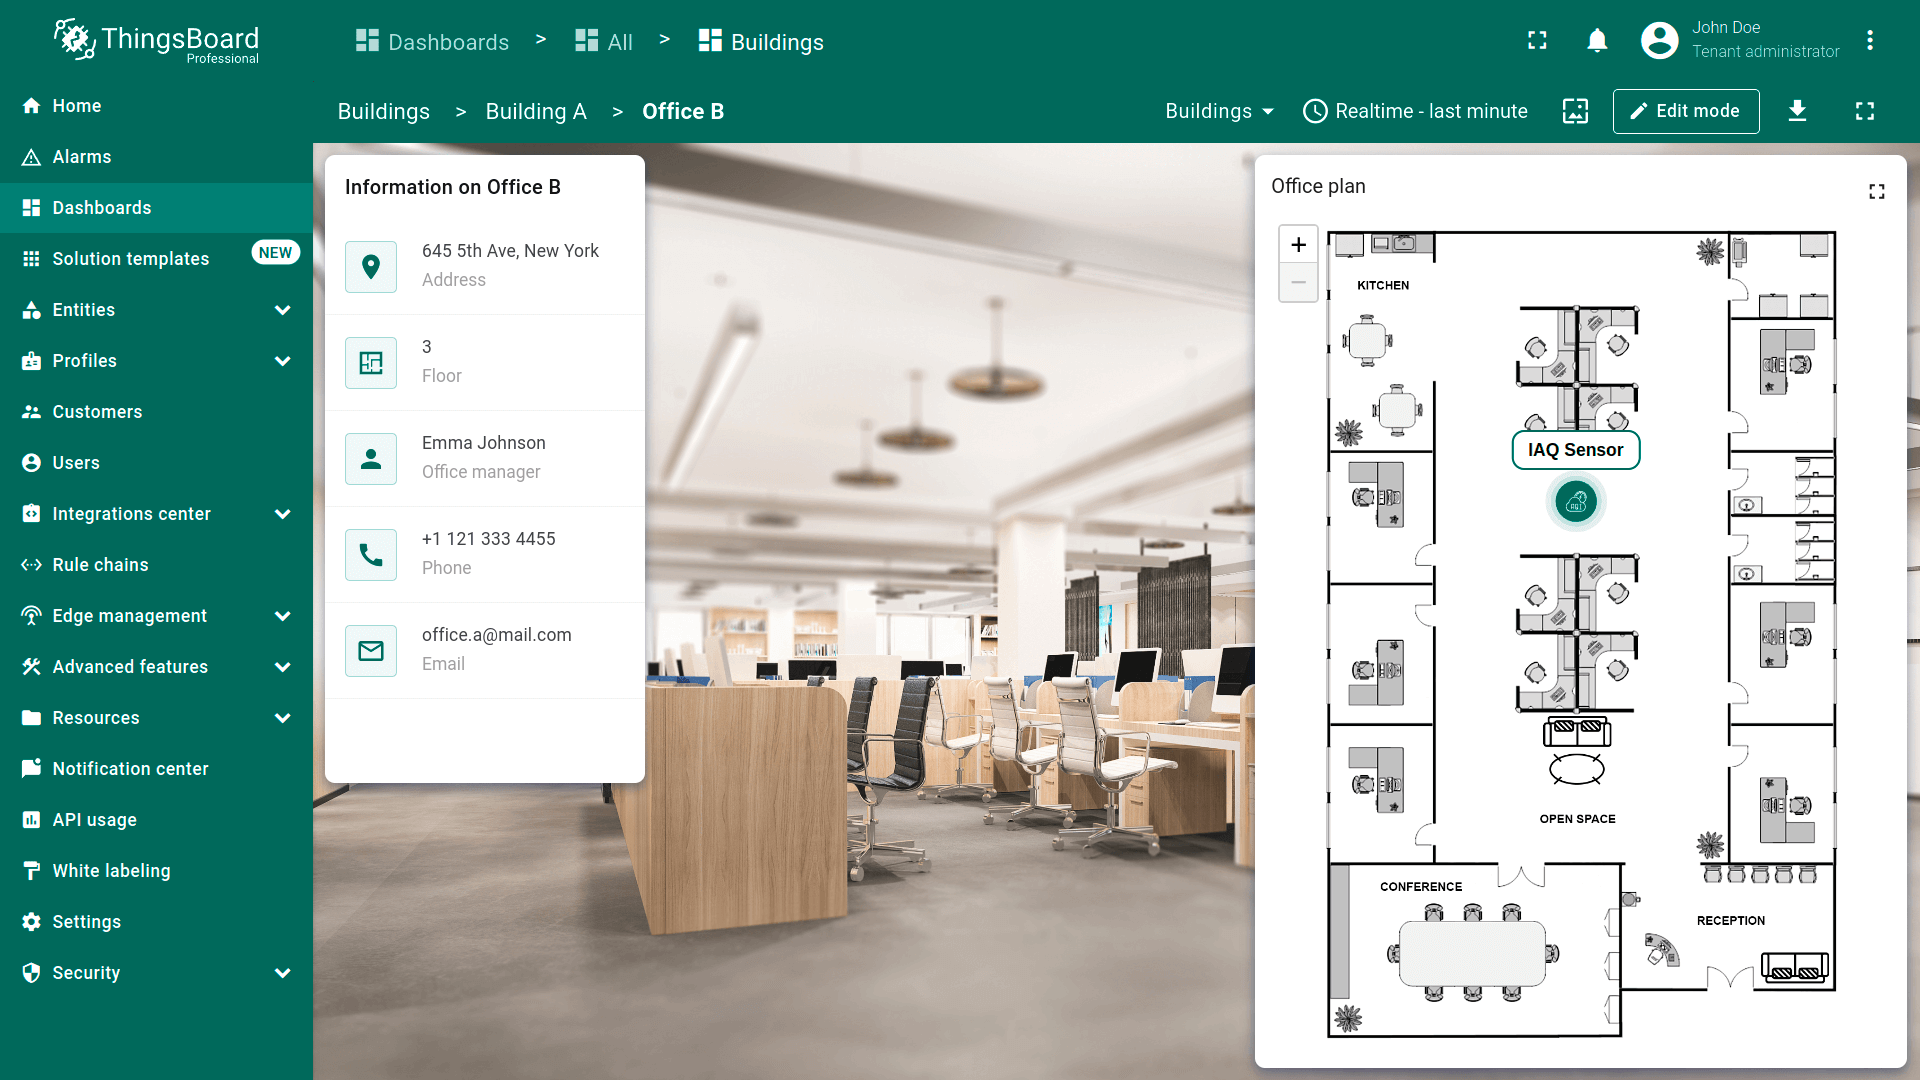Zoom in on the office plan

click(x=1298, y=245)
